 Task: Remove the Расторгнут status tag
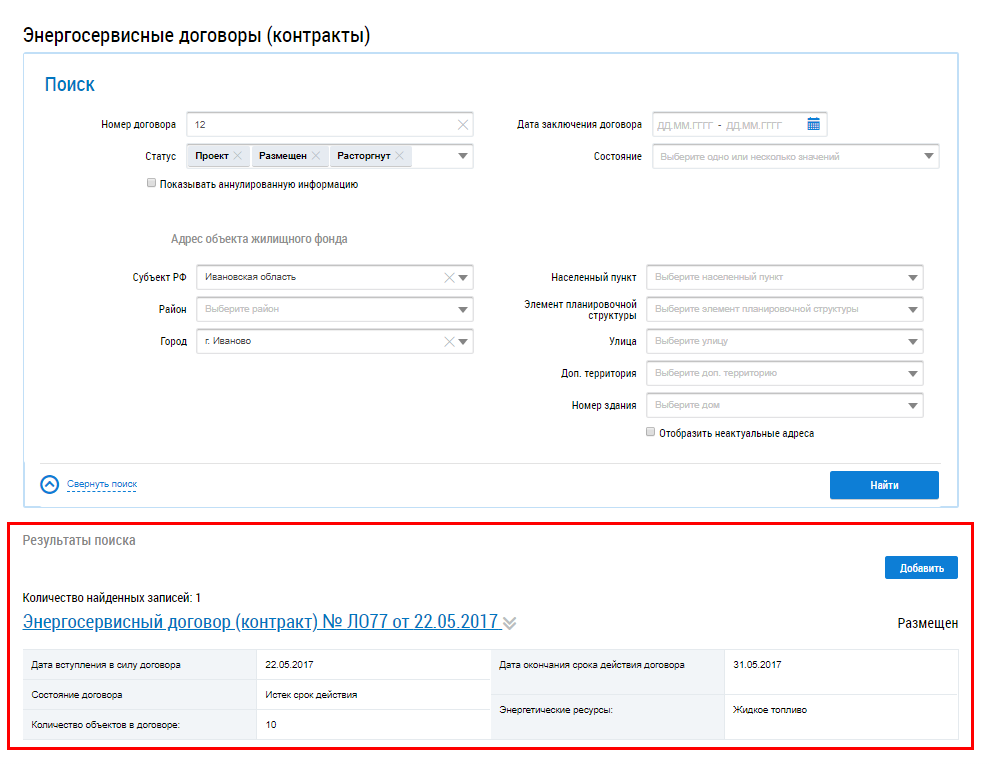pyautogui.click(x=399, y=156)
